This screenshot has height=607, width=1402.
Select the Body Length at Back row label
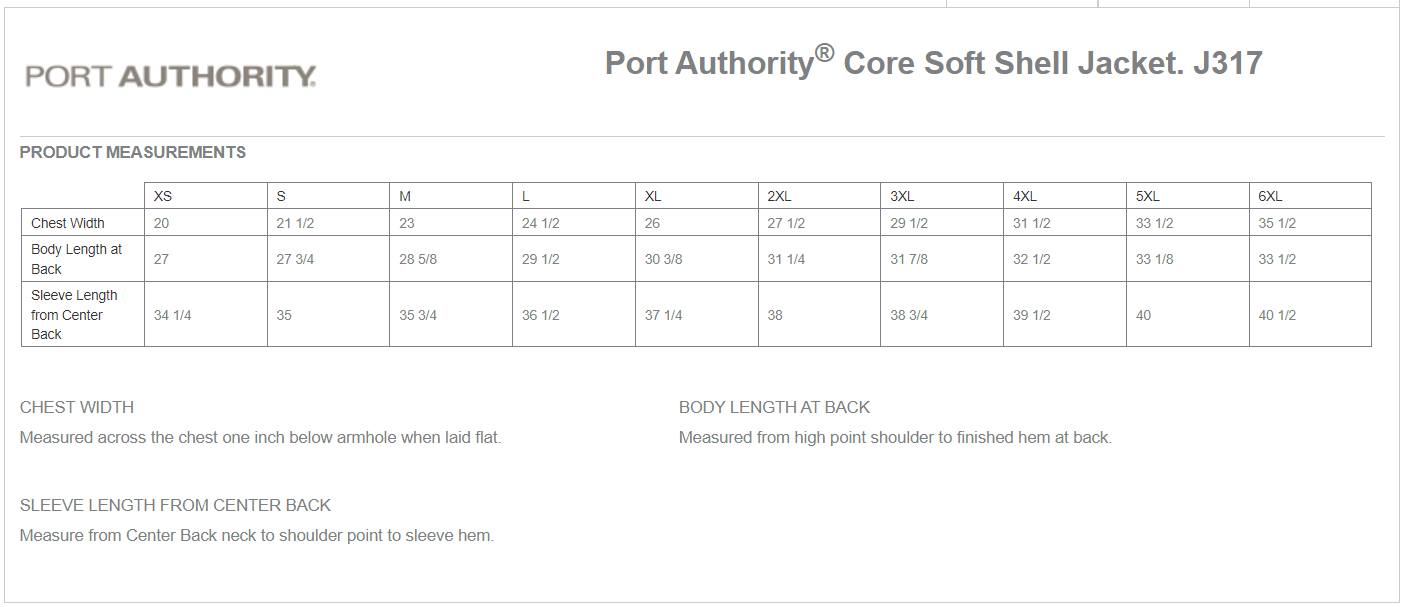pos(76,259)
